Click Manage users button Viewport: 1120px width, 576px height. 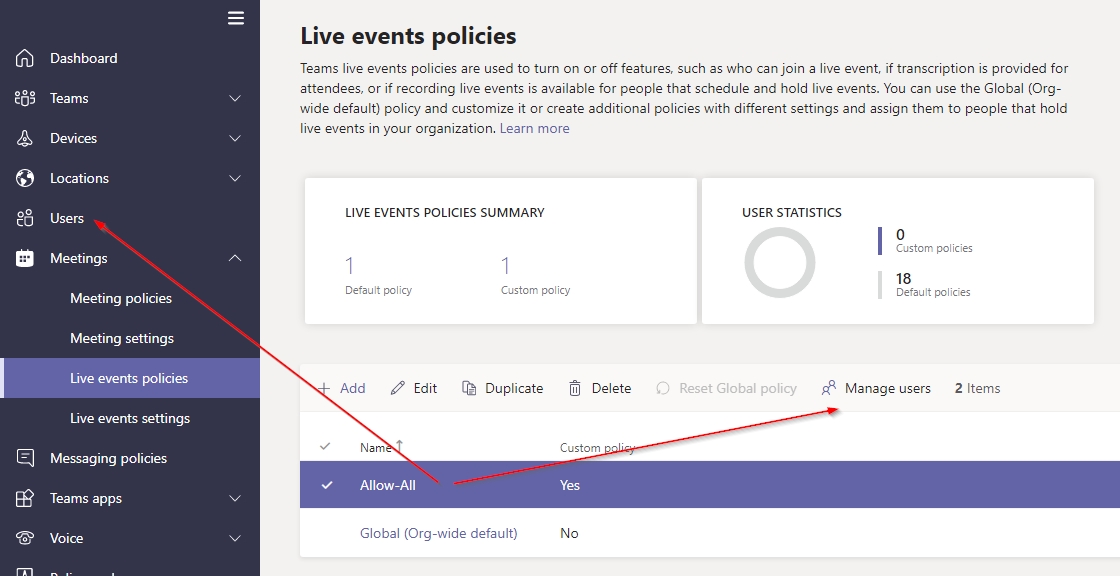click(876, 388)
